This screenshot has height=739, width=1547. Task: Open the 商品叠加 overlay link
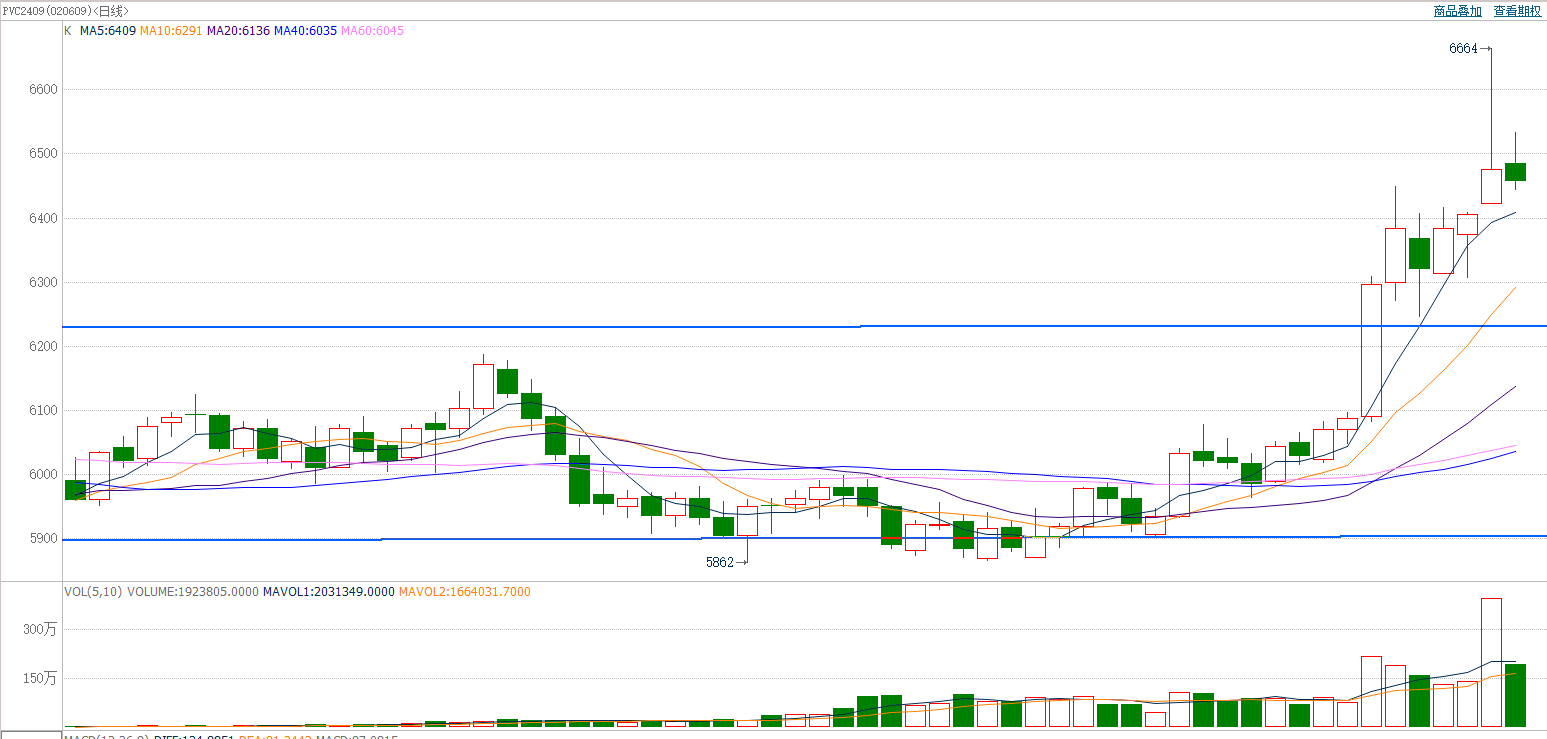(1457, 11)
